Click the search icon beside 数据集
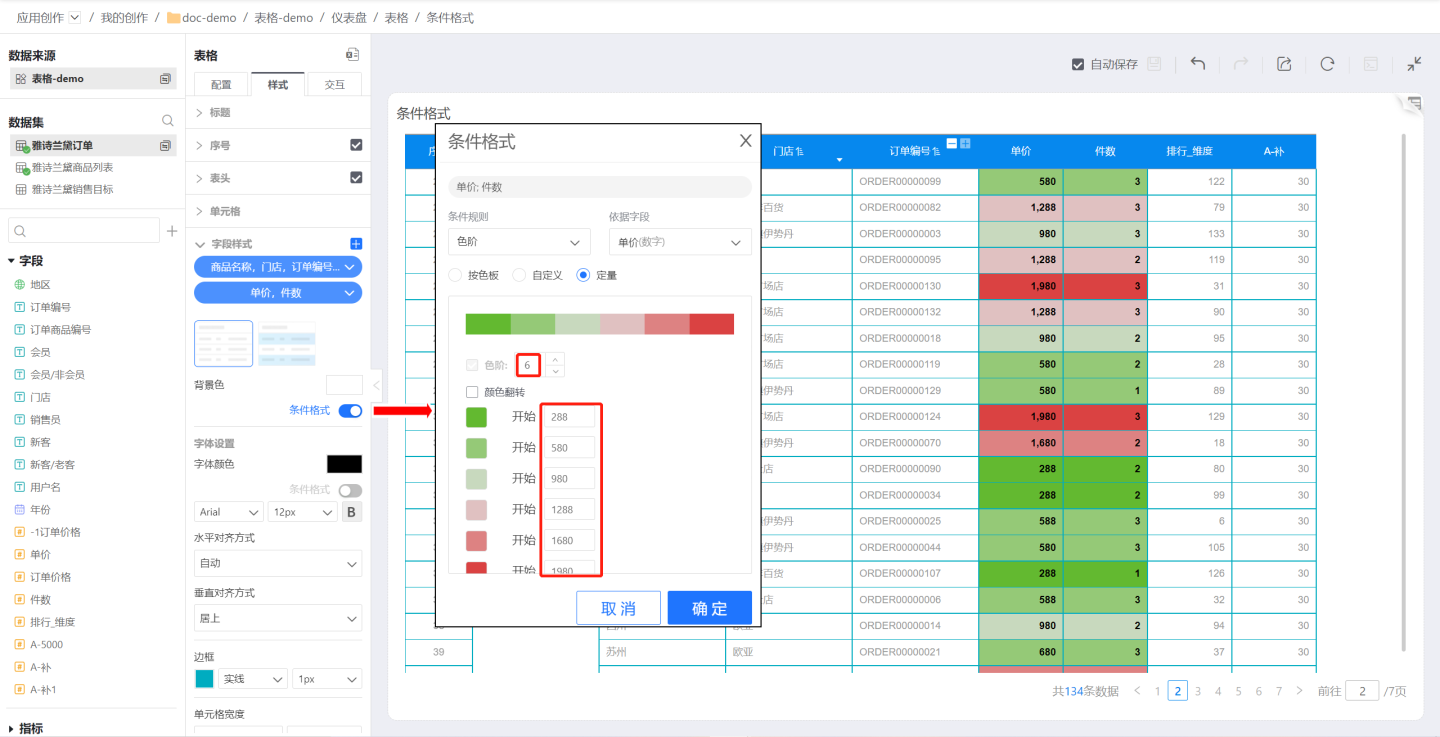1440x737 pixels. (168, 121)
